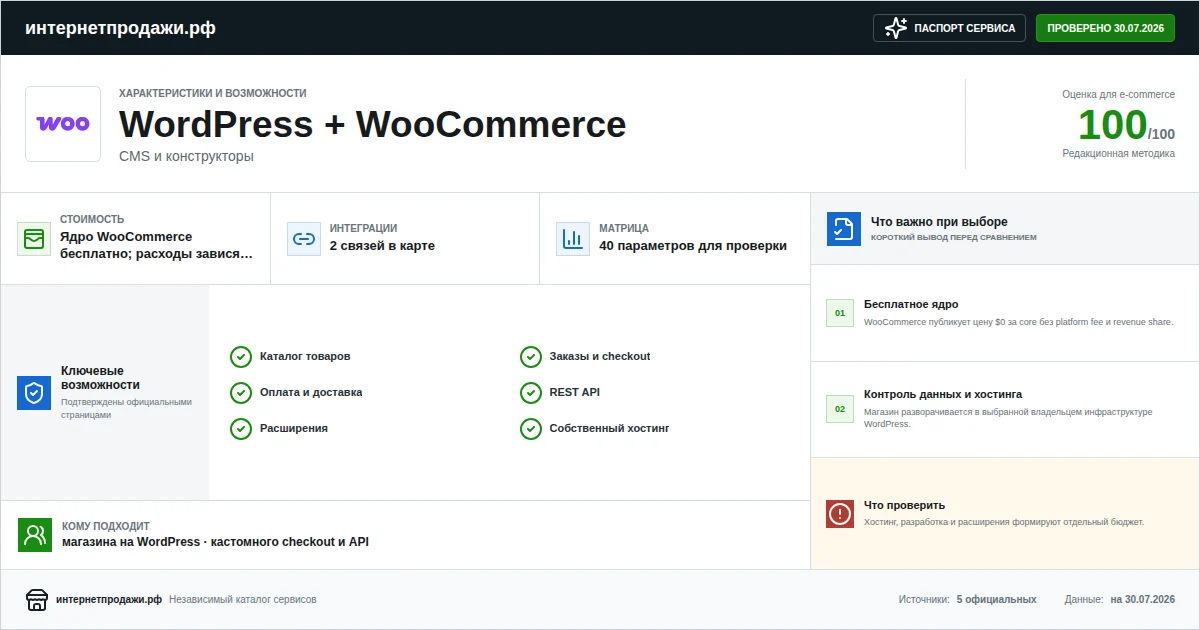This screenshot has height=630, width=1200.
Task: Click the на 30.07.2026 data date
Action: point(1142,600)
